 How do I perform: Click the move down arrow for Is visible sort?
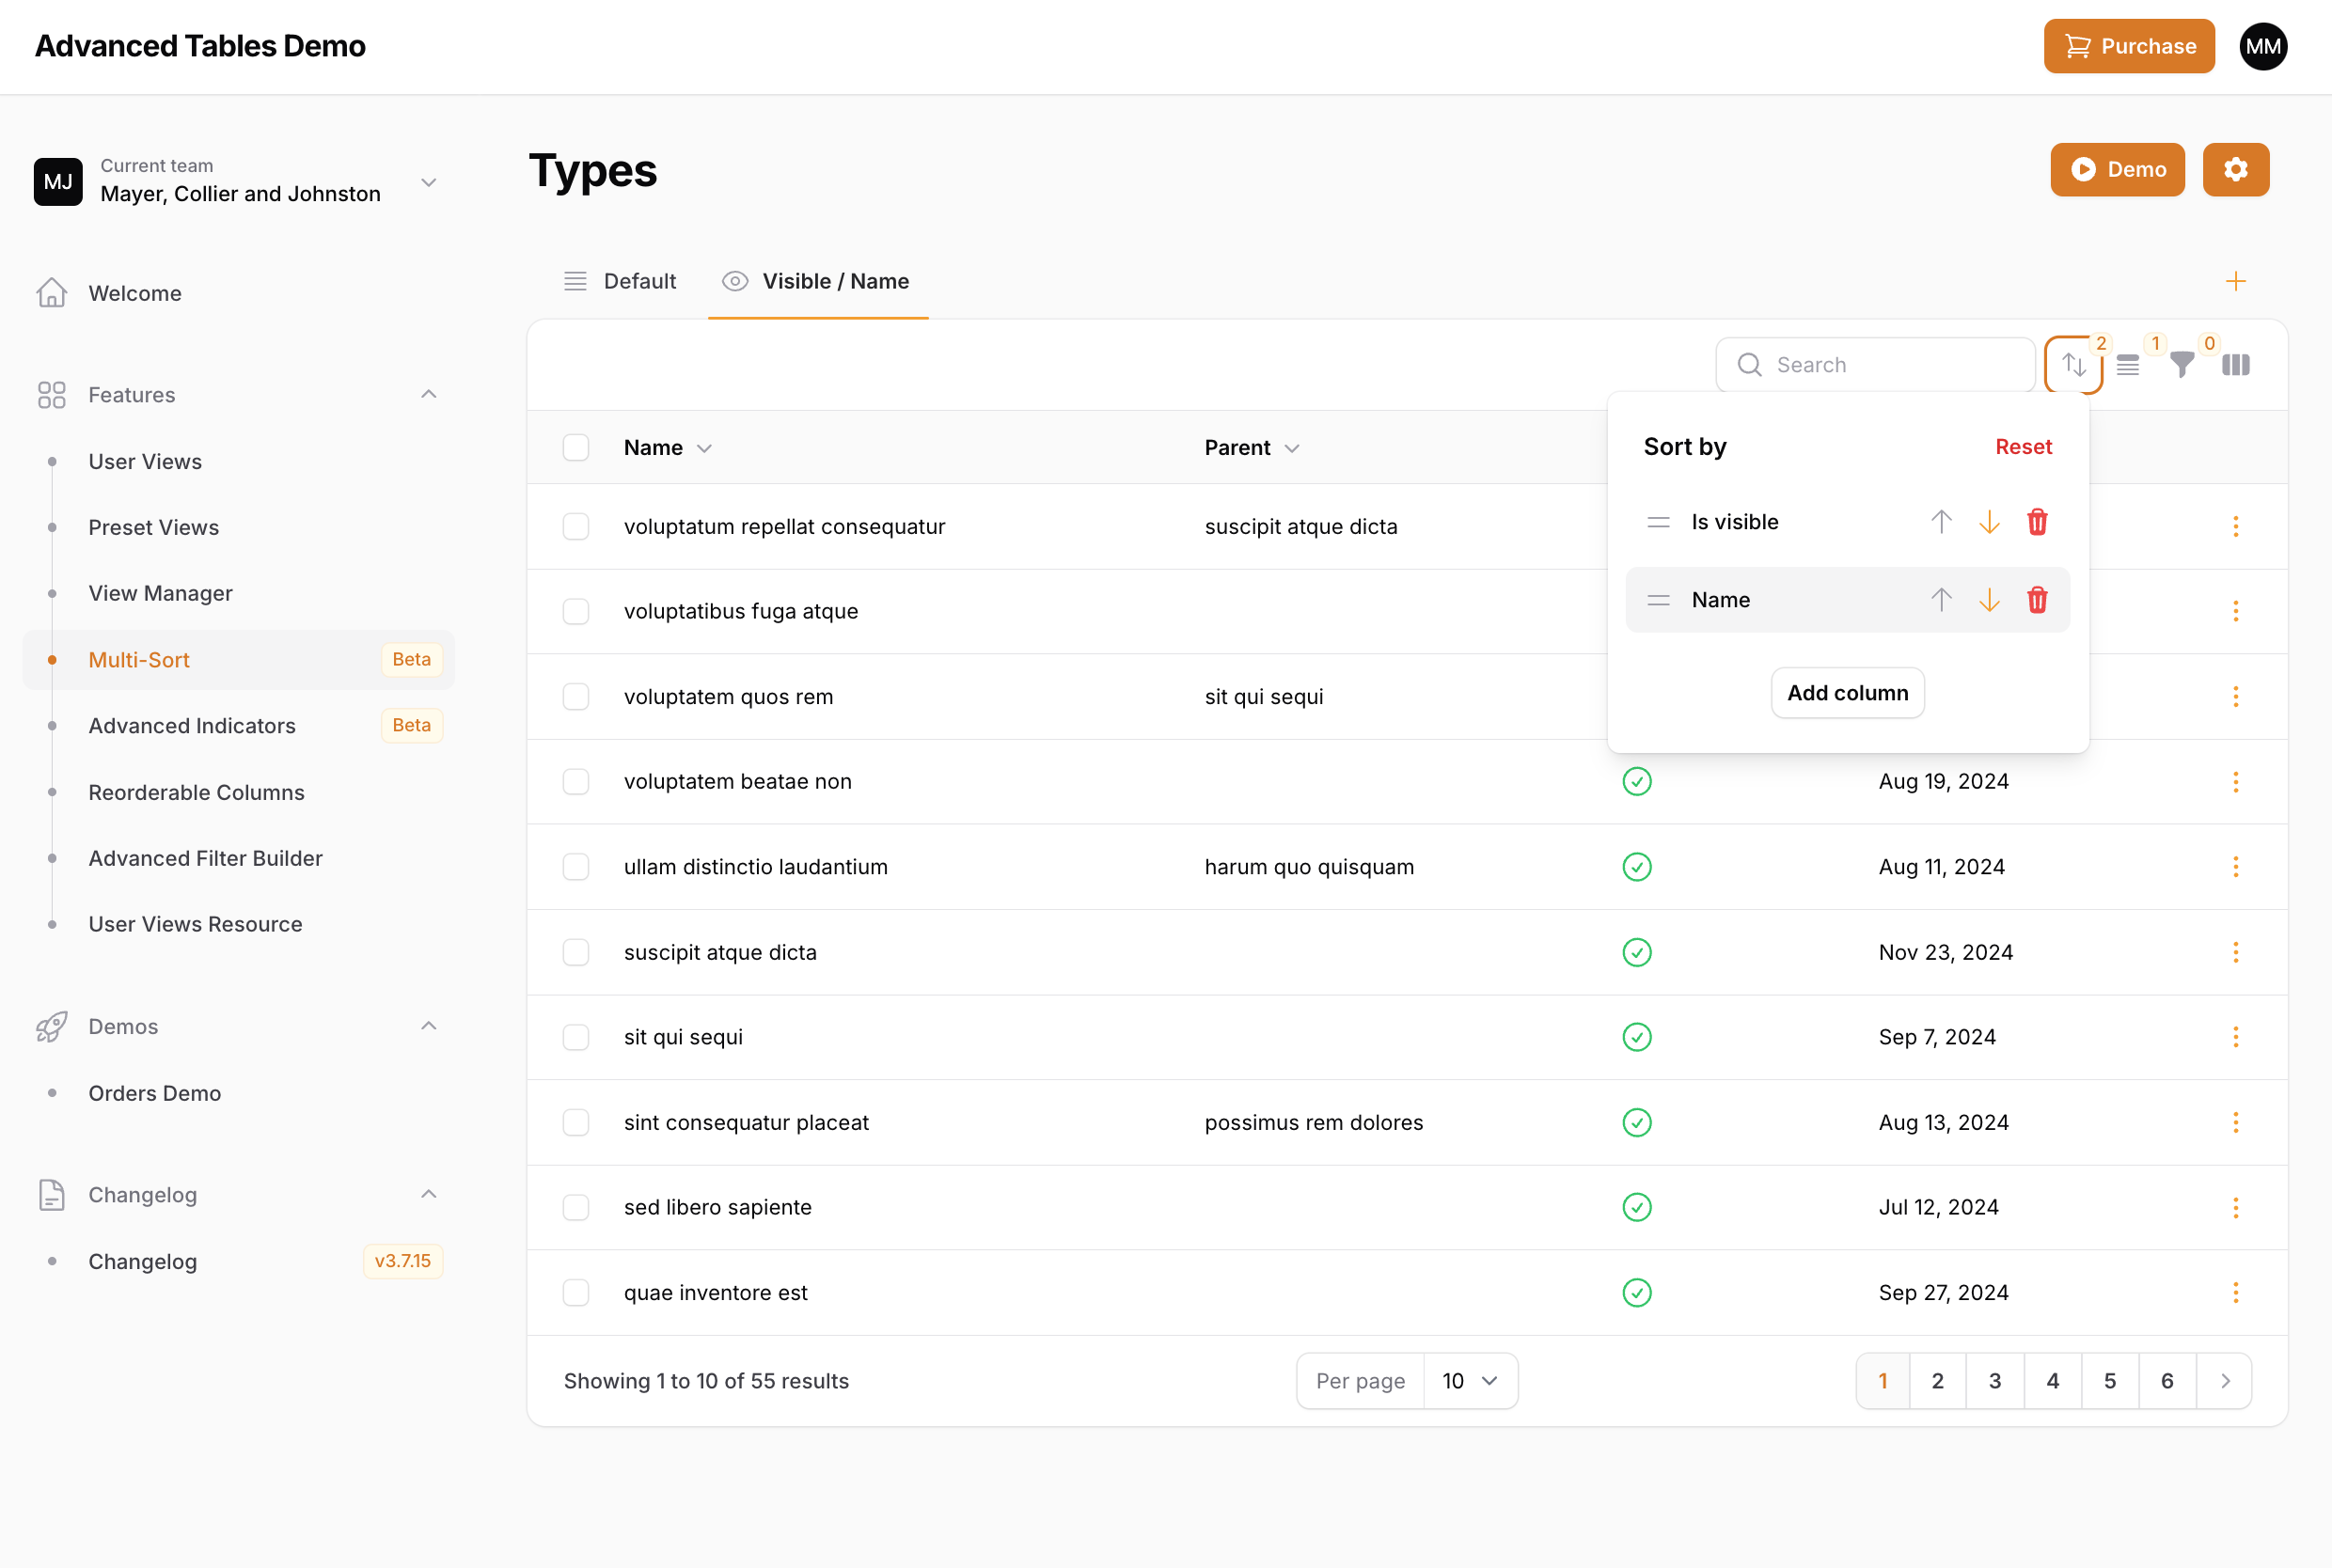(1987, 522)
